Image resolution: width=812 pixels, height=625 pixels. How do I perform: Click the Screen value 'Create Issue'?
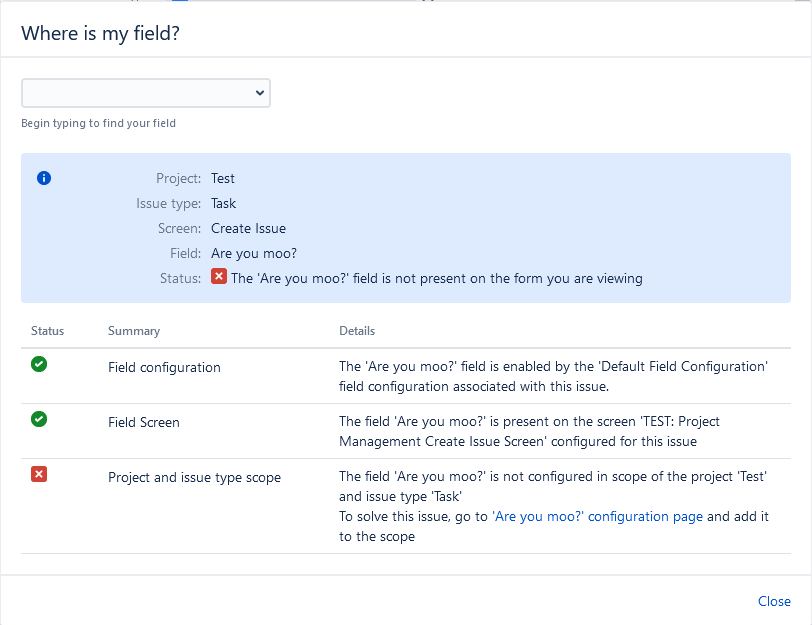[248, 228]
